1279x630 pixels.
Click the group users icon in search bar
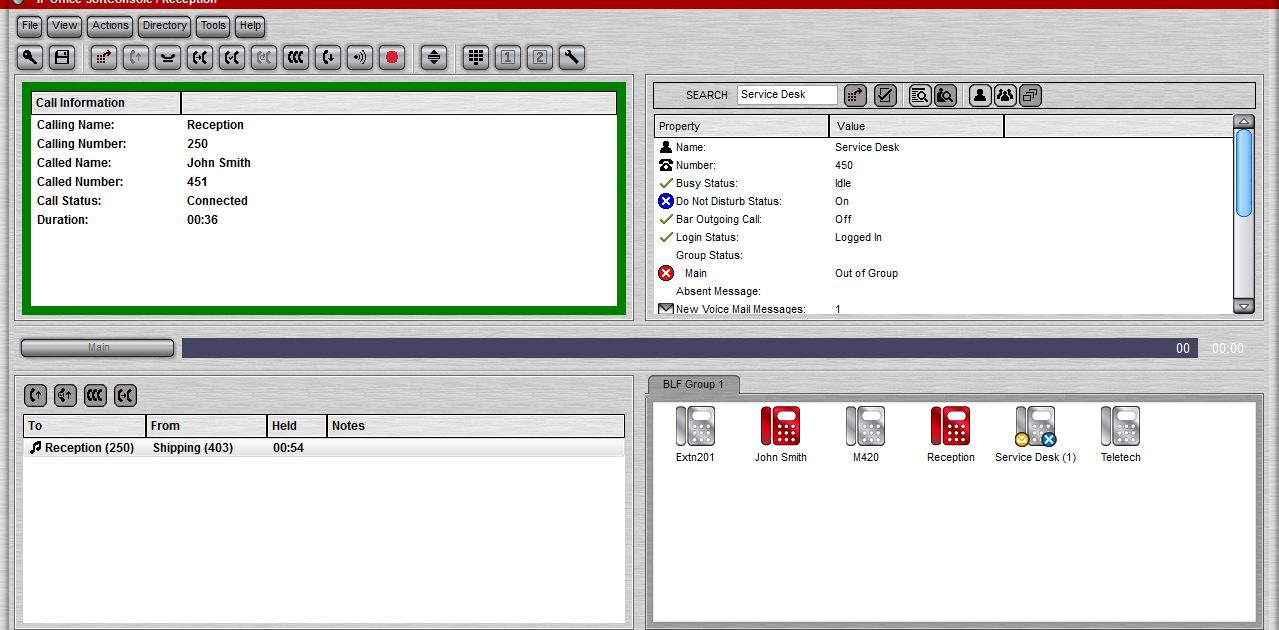(1005, 95)
